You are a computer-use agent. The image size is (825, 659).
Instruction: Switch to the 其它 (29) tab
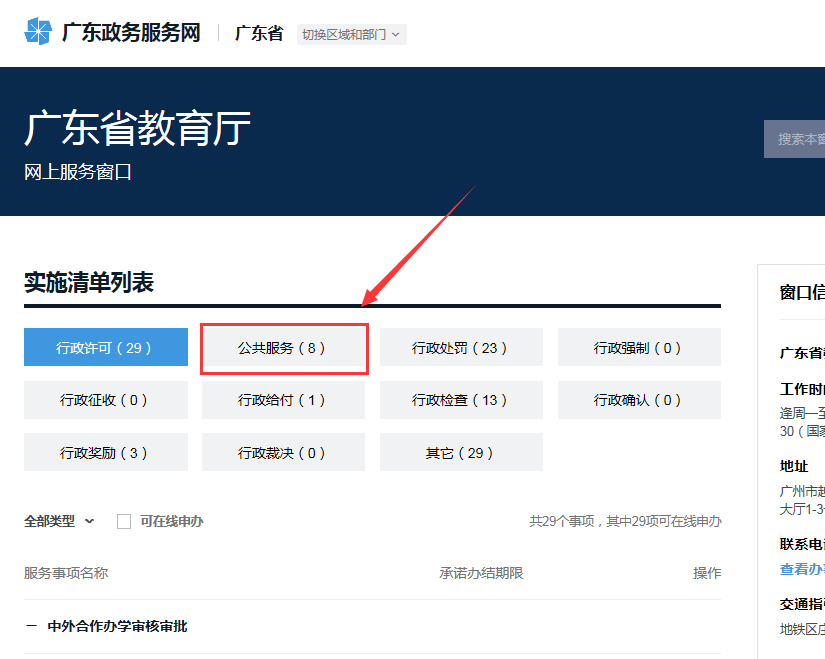461,452
